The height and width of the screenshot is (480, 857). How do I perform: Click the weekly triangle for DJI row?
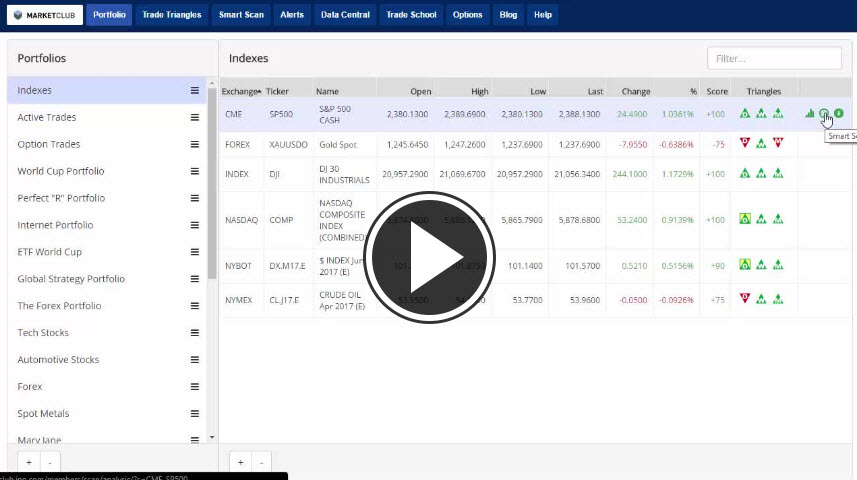(761, 173)
